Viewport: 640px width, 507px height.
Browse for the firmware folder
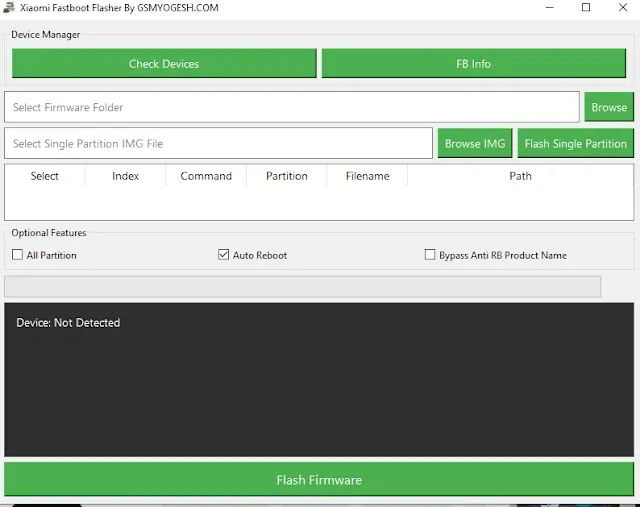click(609, 107)
